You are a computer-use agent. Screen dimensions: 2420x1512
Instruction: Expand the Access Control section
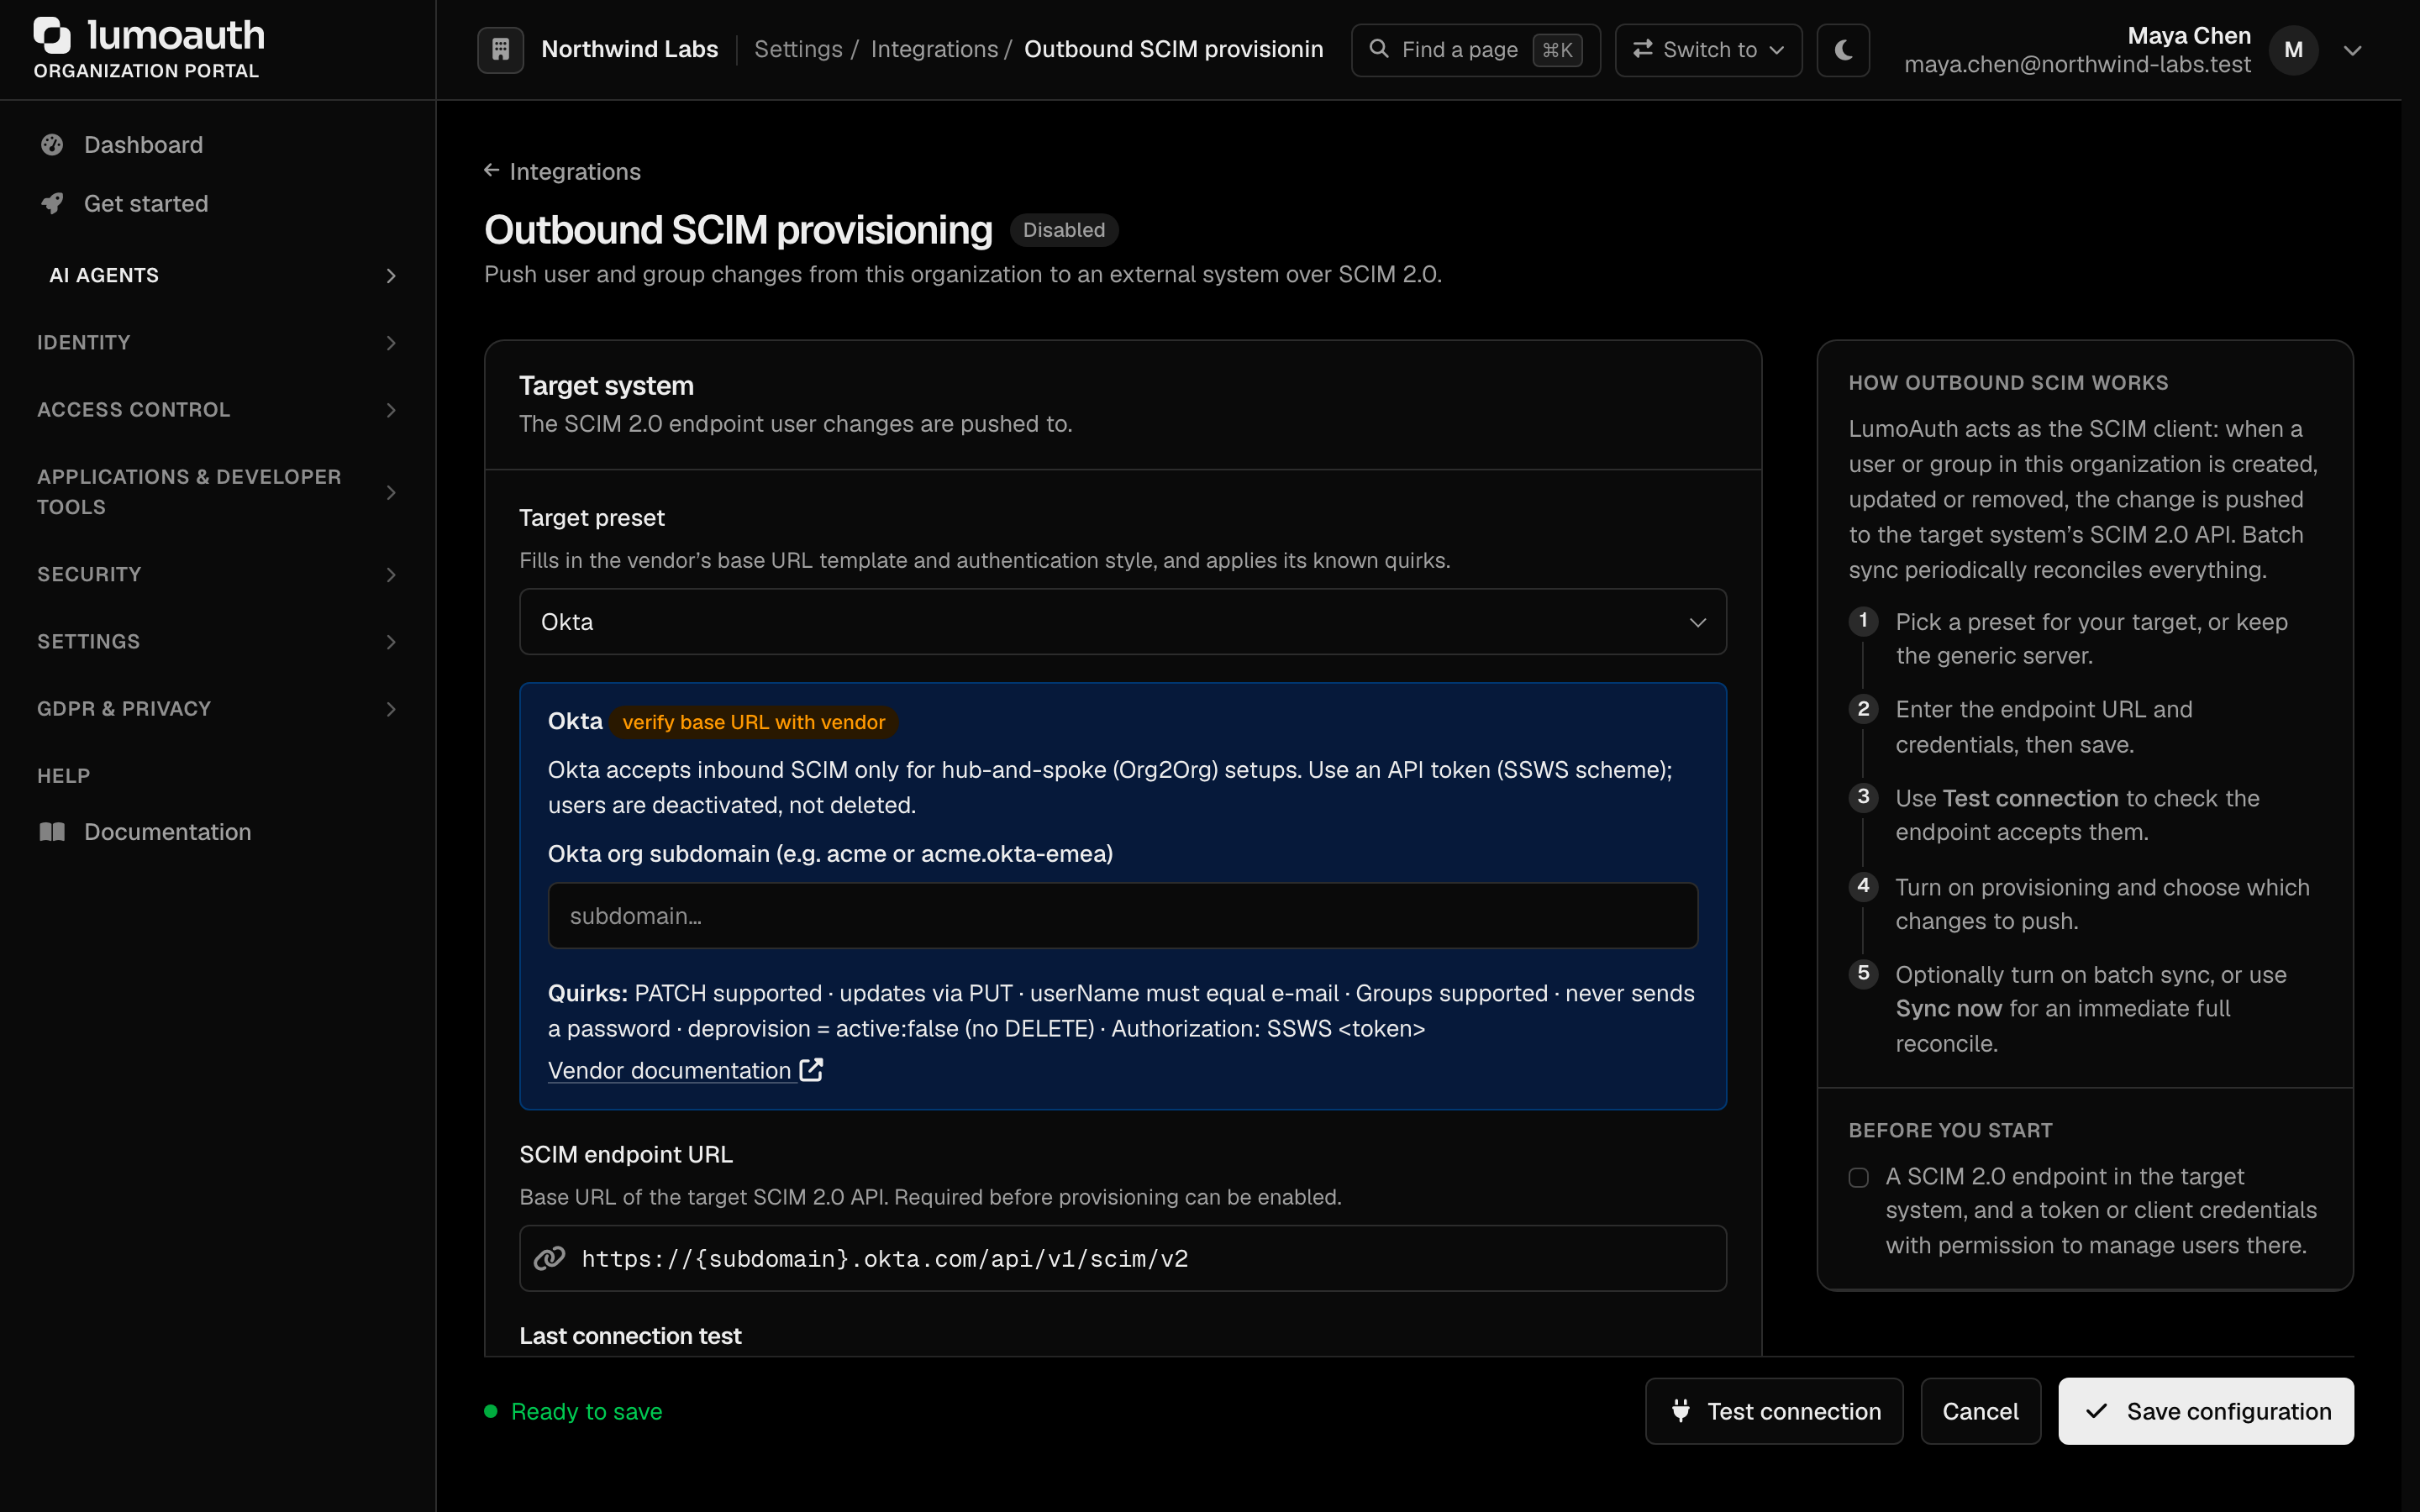click(218, 410)
